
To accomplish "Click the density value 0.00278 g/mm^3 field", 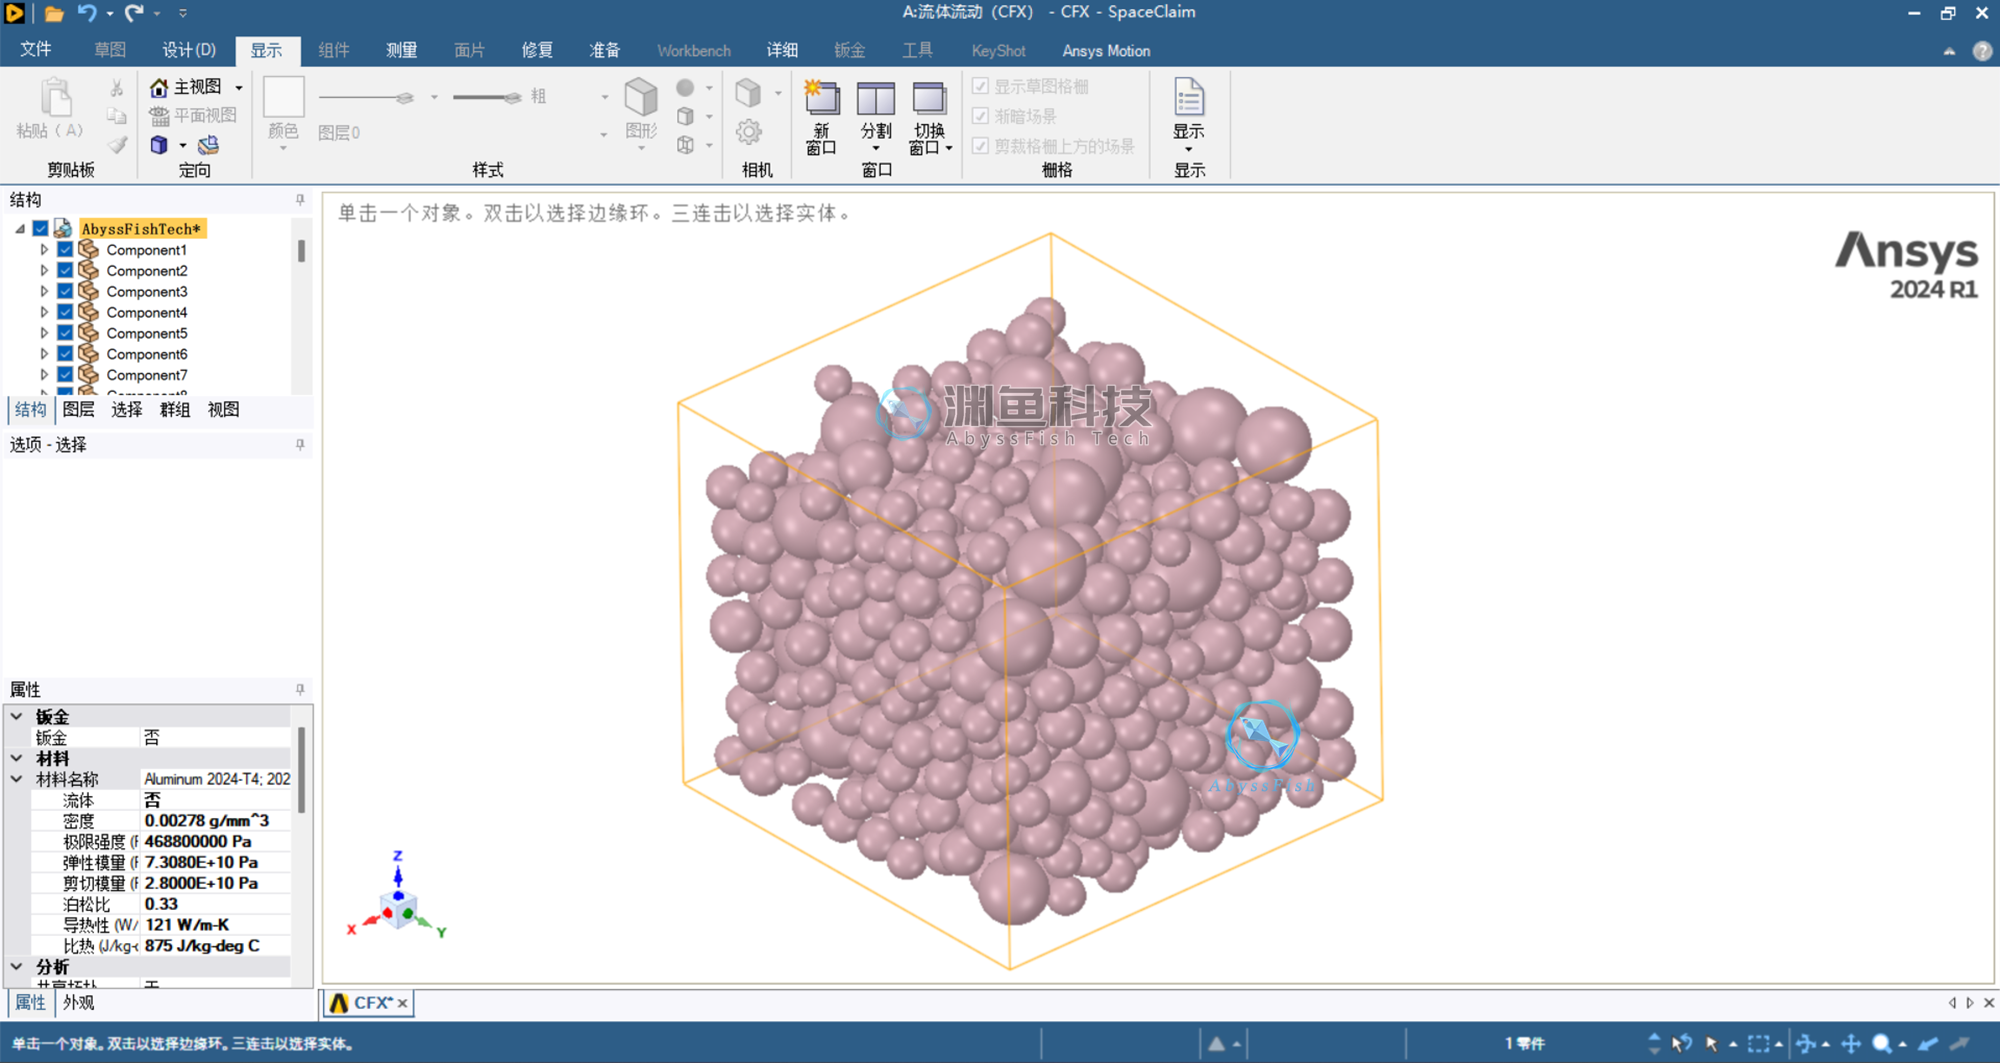I will click(216, 820).
